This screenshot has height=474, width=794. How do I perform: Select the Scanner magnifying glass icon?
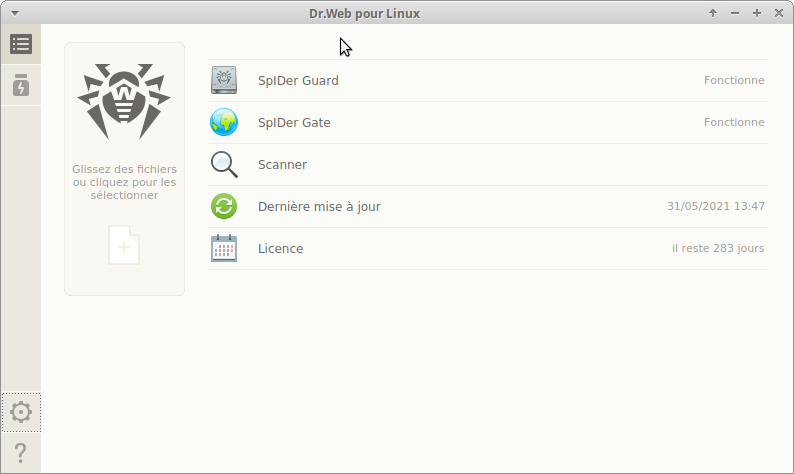coord(224,164)
